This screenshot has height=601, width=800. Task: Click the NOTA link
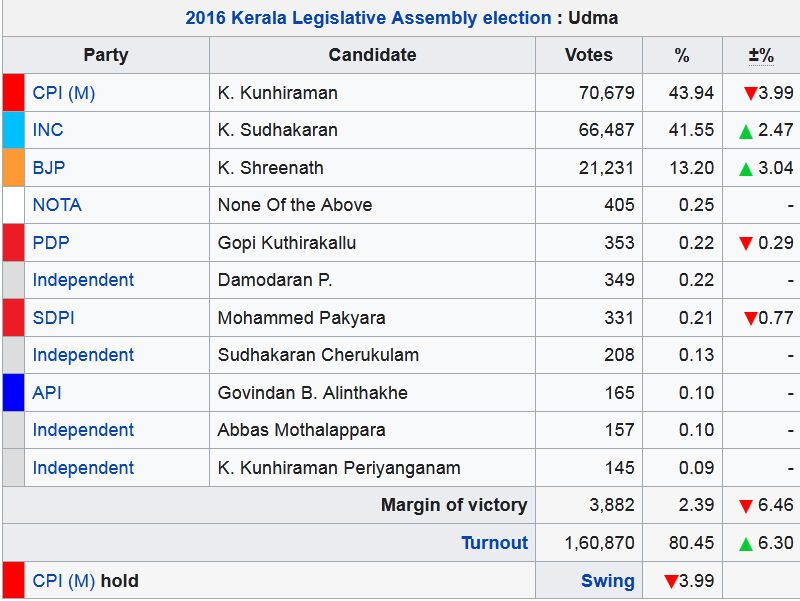point(57,205)
